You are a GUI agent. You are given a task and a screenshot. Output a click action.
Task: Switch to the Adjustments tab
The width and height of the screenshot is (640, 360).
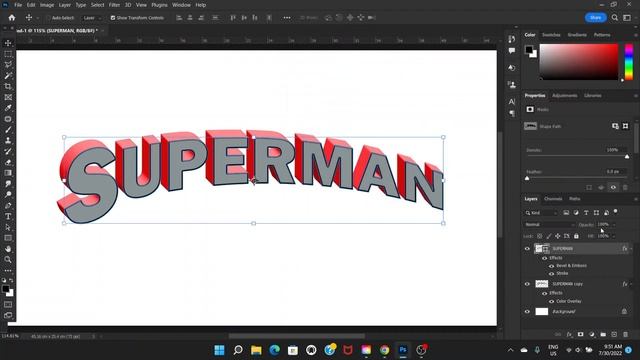tap(564, 96)
